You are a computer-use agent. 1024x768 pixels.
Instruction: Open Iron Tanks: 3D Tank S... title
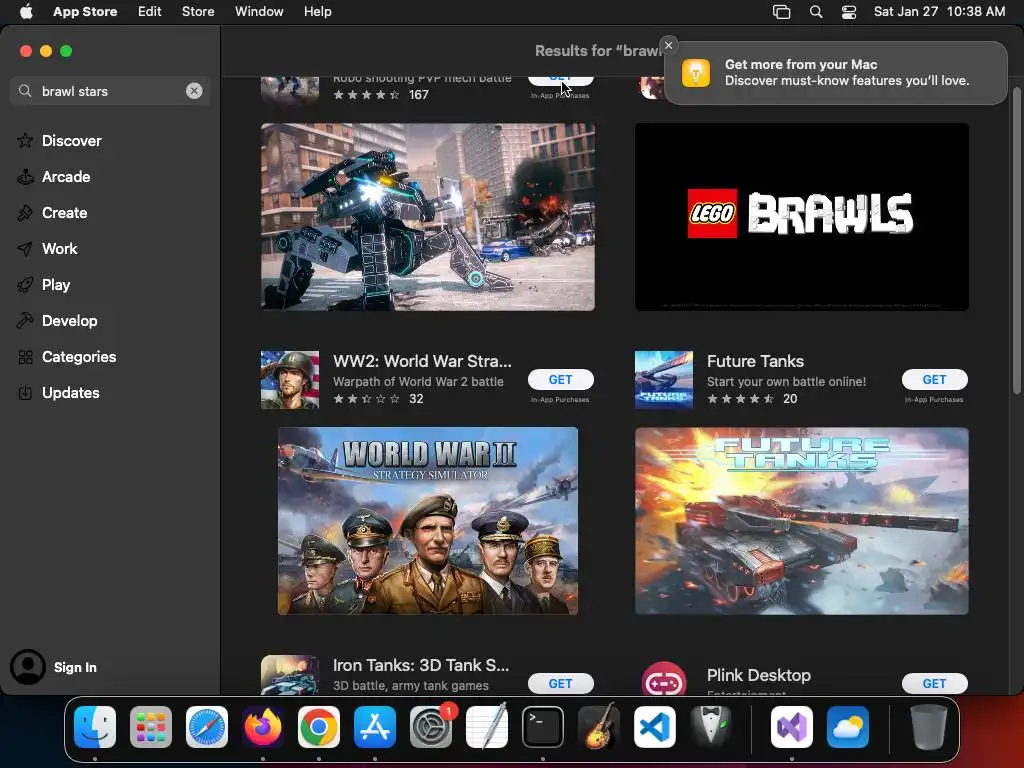(421, 665)
